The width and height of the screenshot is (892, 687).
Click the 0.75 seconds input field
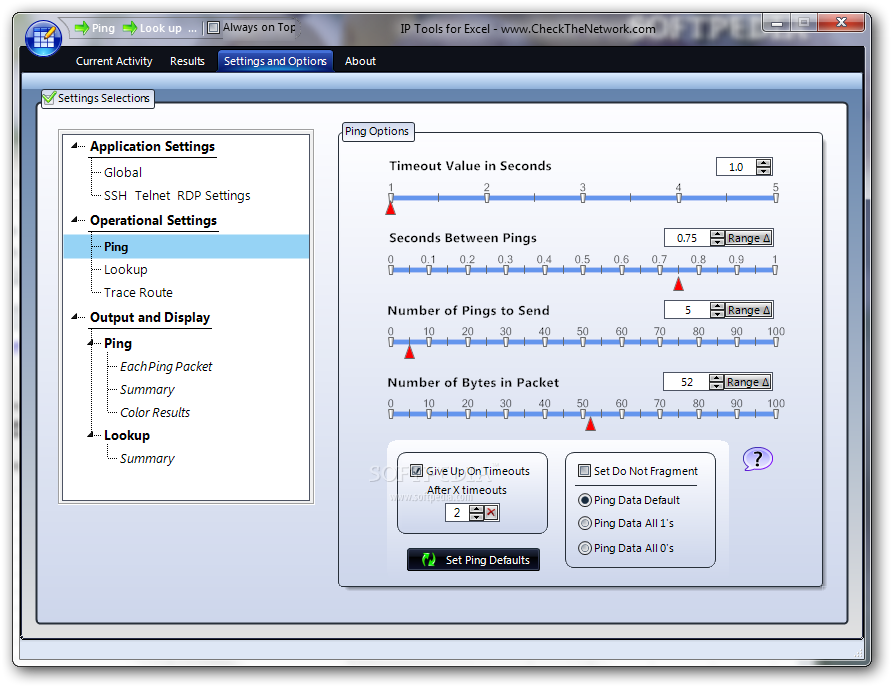tap(687, 238)
